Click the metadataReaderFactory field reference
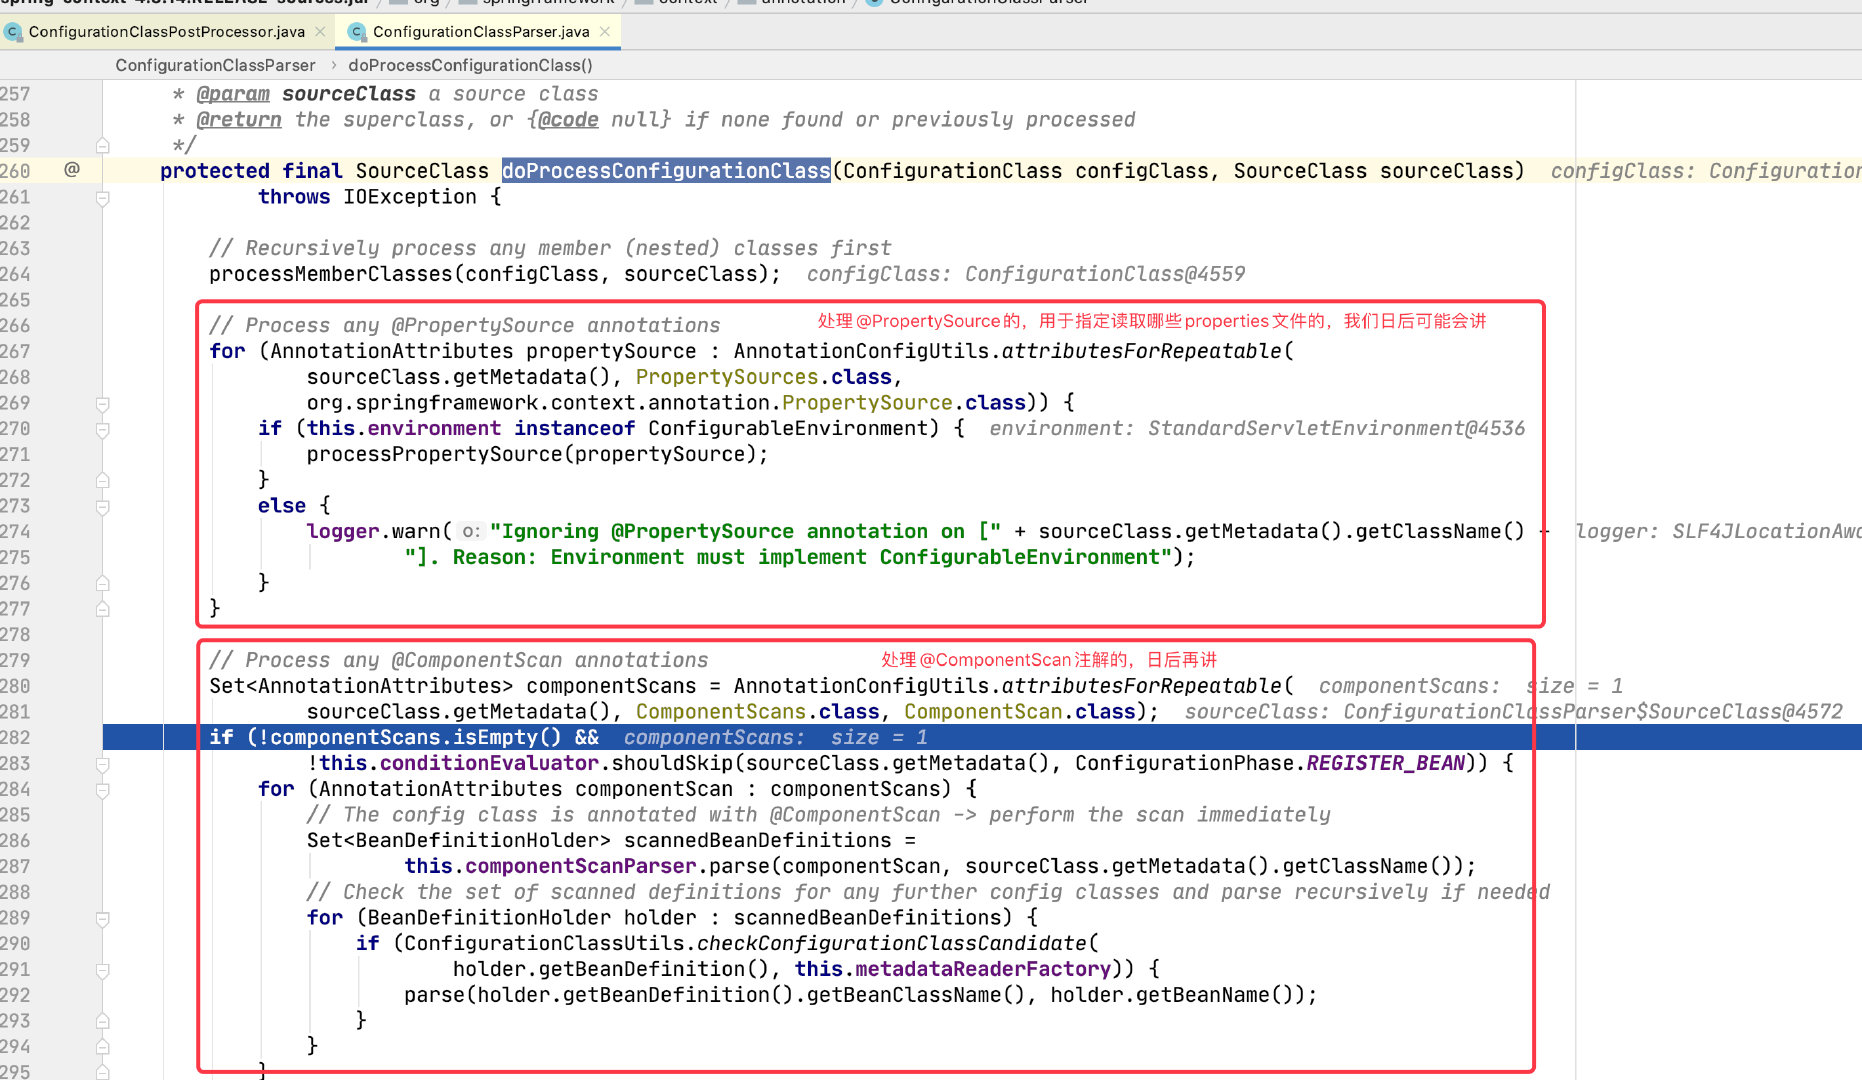The height and width of the screenshot is (1080, 1862). pyautogui.click(x=983, y=970)
